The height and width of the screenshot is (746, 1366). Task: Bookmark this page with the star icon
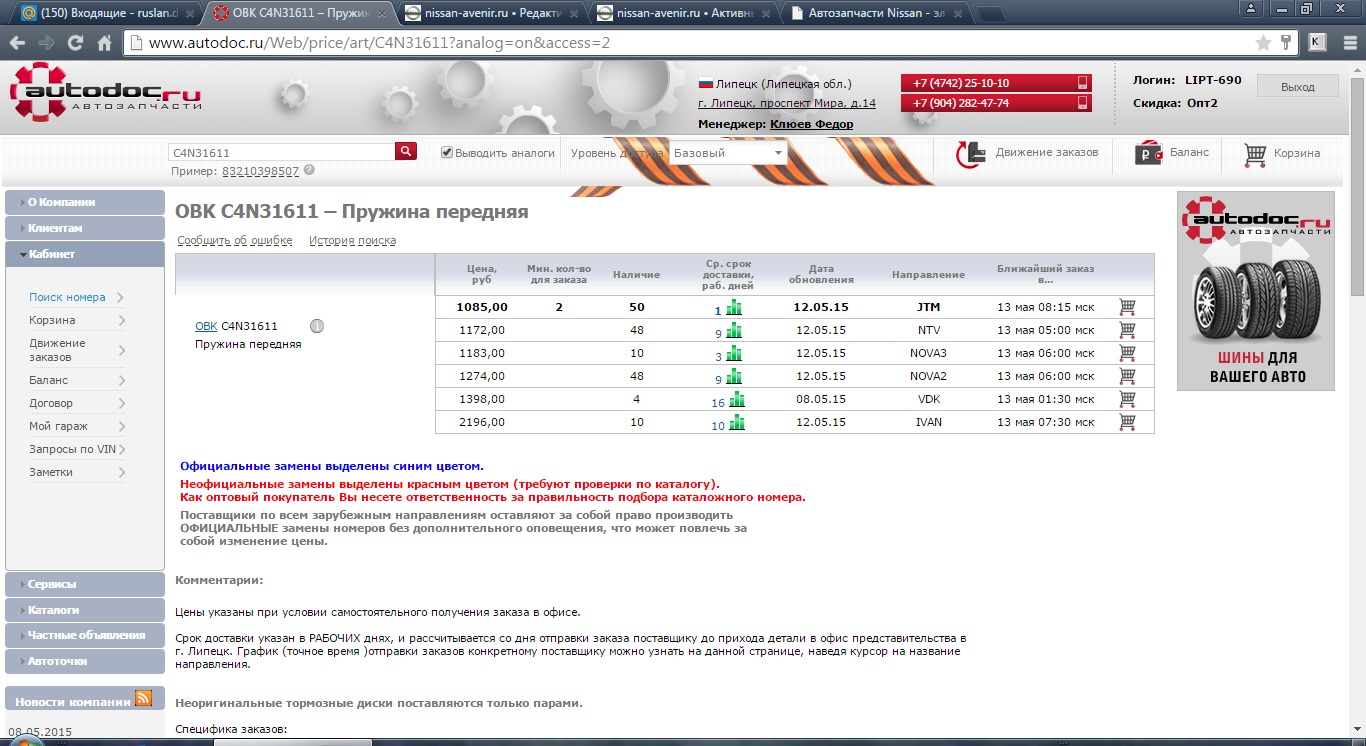tap(1263, 43)
